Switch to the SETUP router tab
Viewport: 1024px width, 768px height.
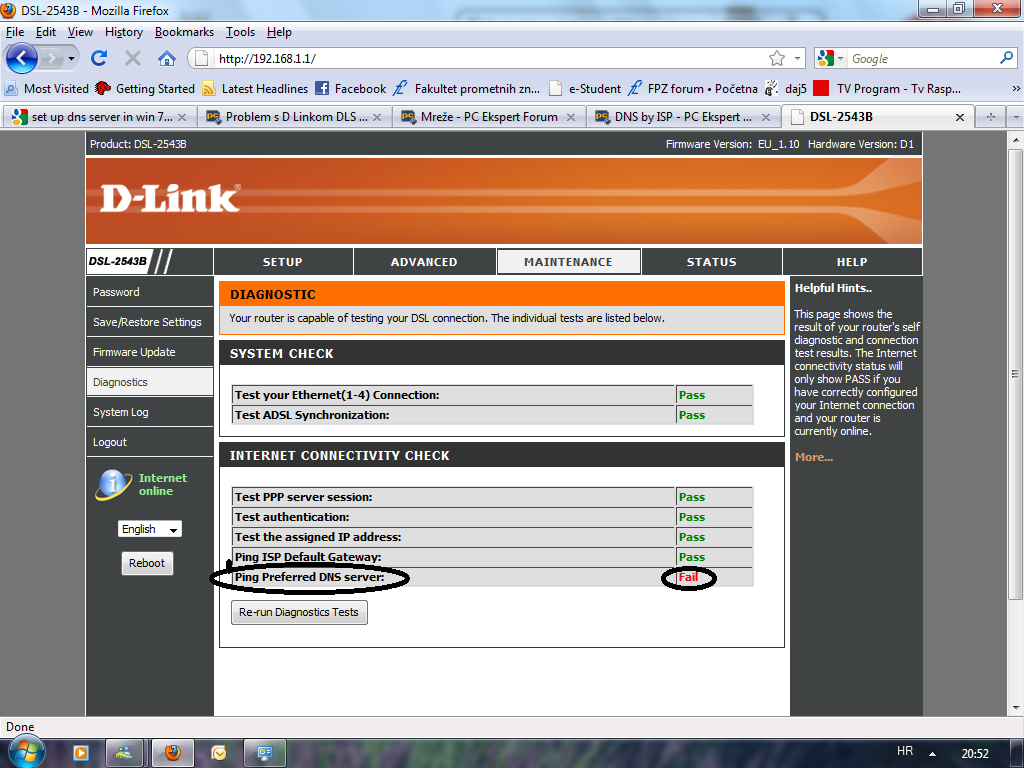click(283, 262)
